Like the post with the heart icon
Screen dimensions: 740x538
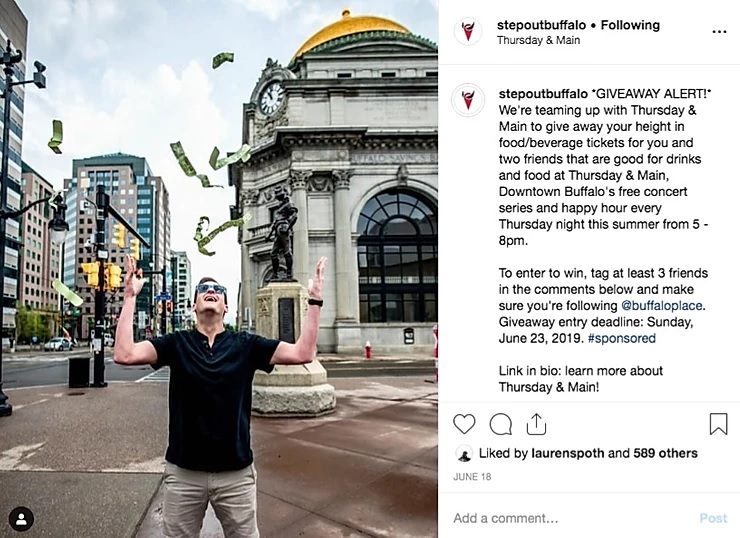tap(464, 424)
